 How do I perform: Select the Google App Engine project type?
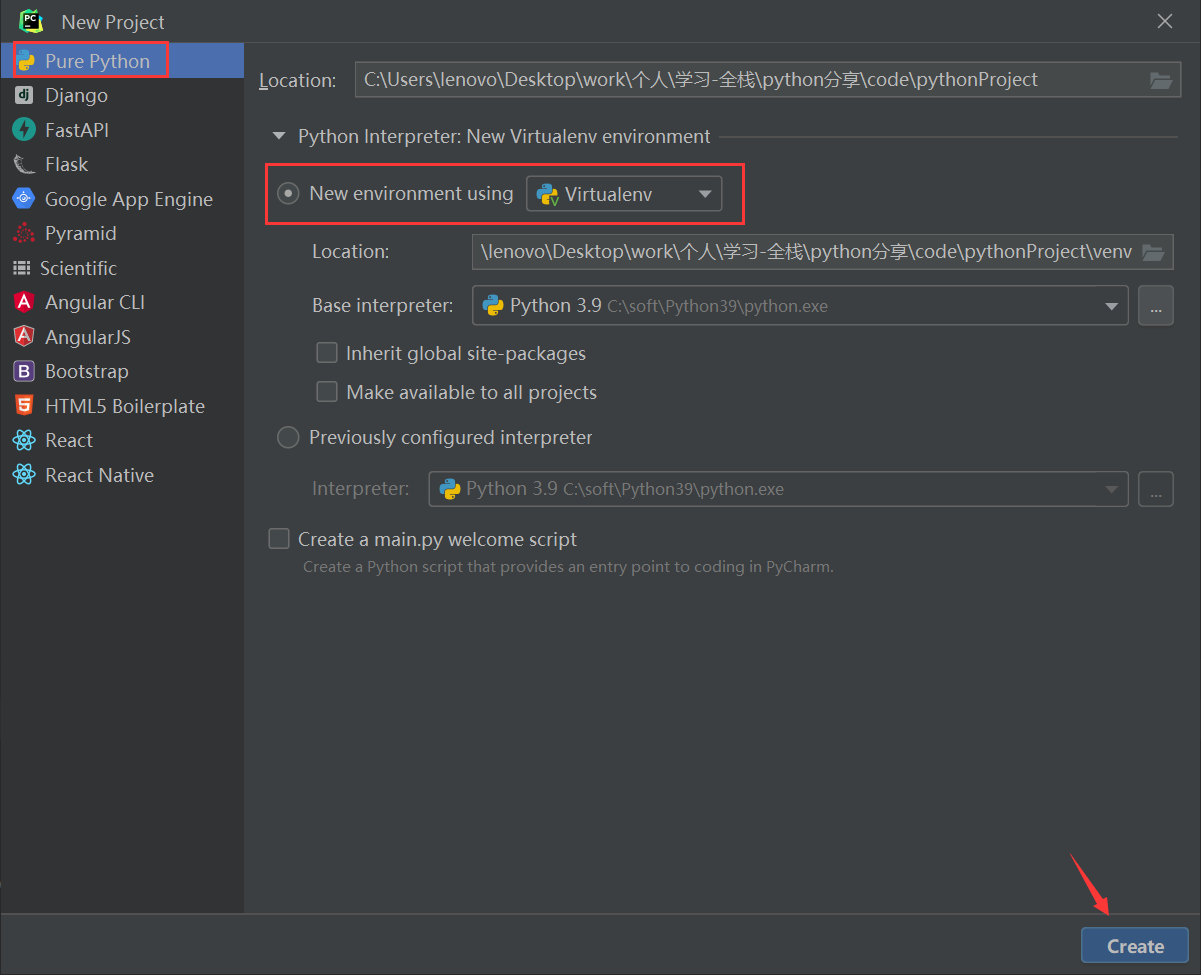coord(122,199)
